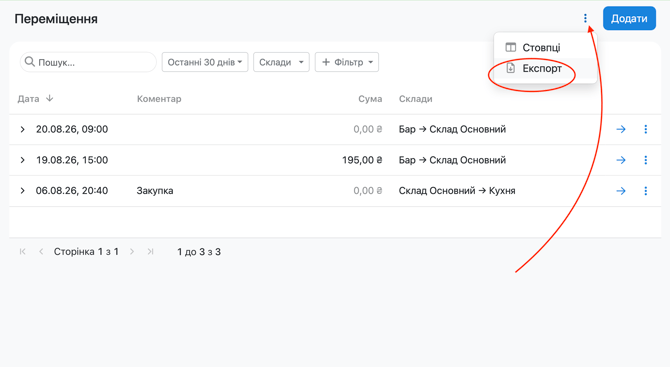Open the three-dot menu for 20.08.26 row
This screenshot has width=670, height=367.
(x=646, y=129)
